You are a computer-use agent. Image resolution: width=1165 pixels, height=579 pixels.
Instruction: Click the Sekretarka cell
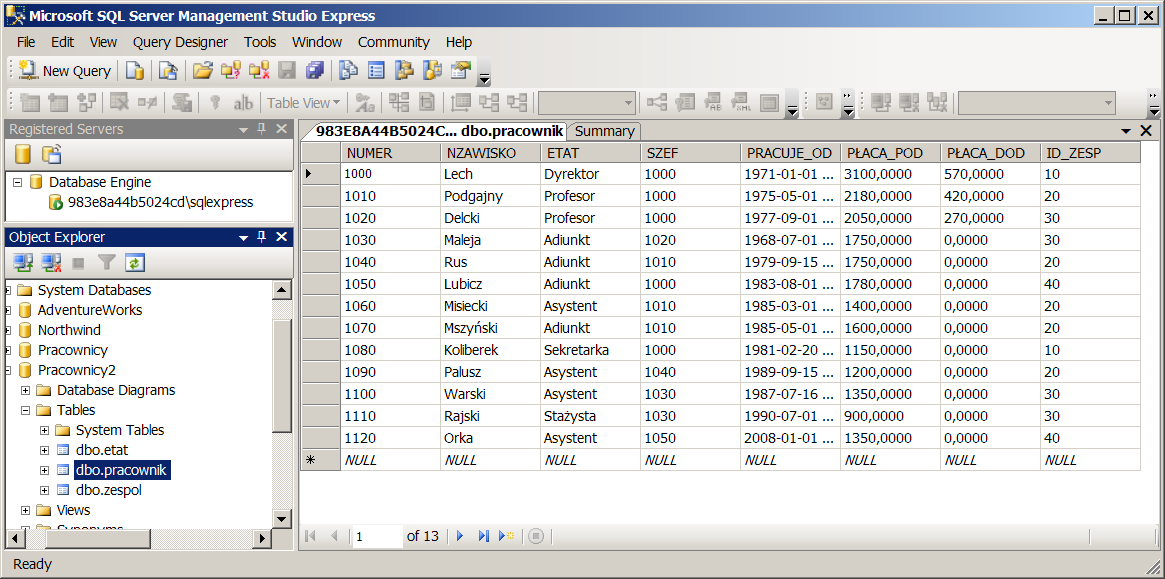(590, 350)
